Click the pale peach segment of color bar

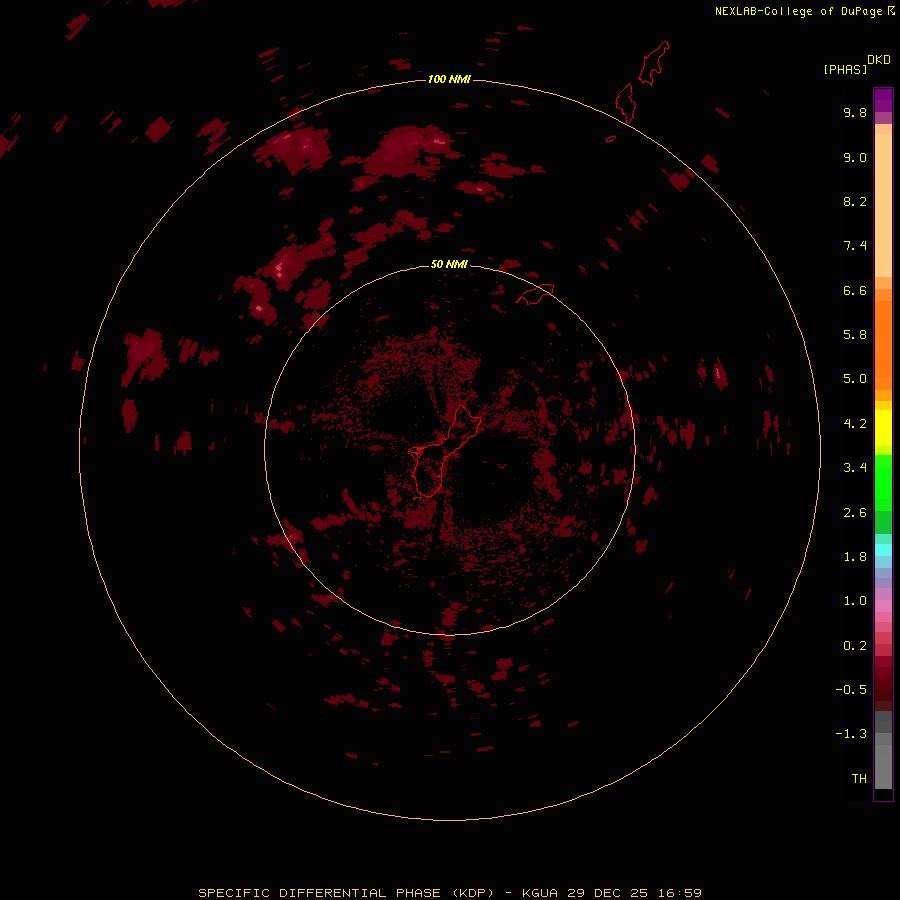tap(883, 205)
